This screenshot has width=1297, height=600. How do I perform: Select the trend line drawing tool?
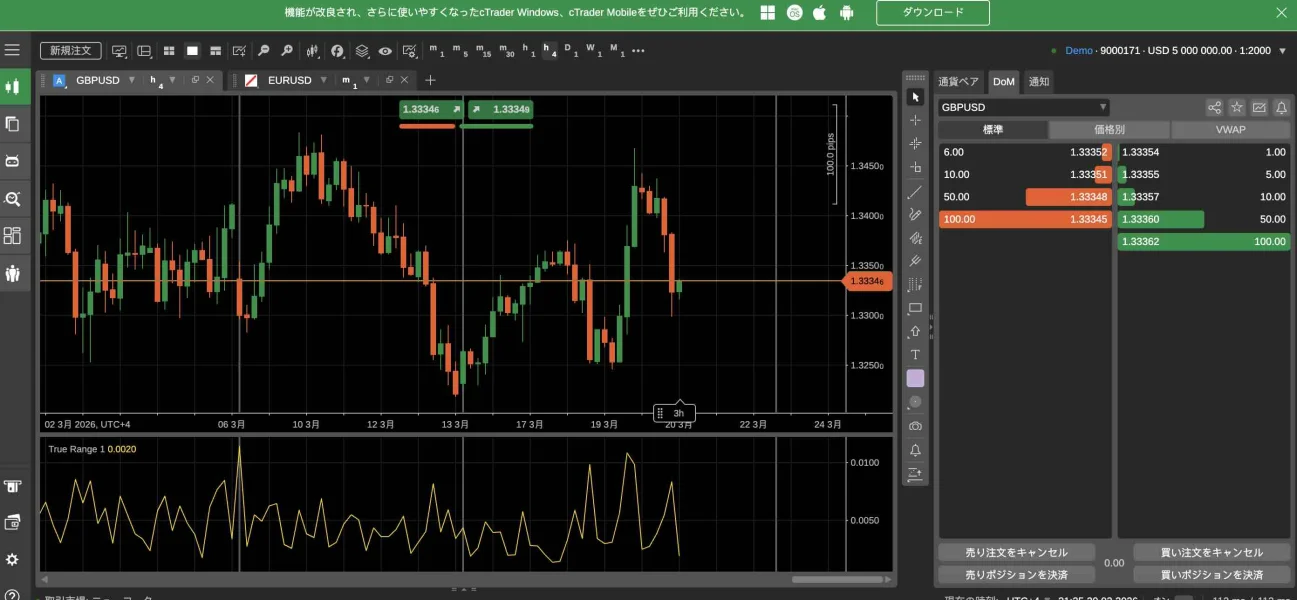point(914,192)
